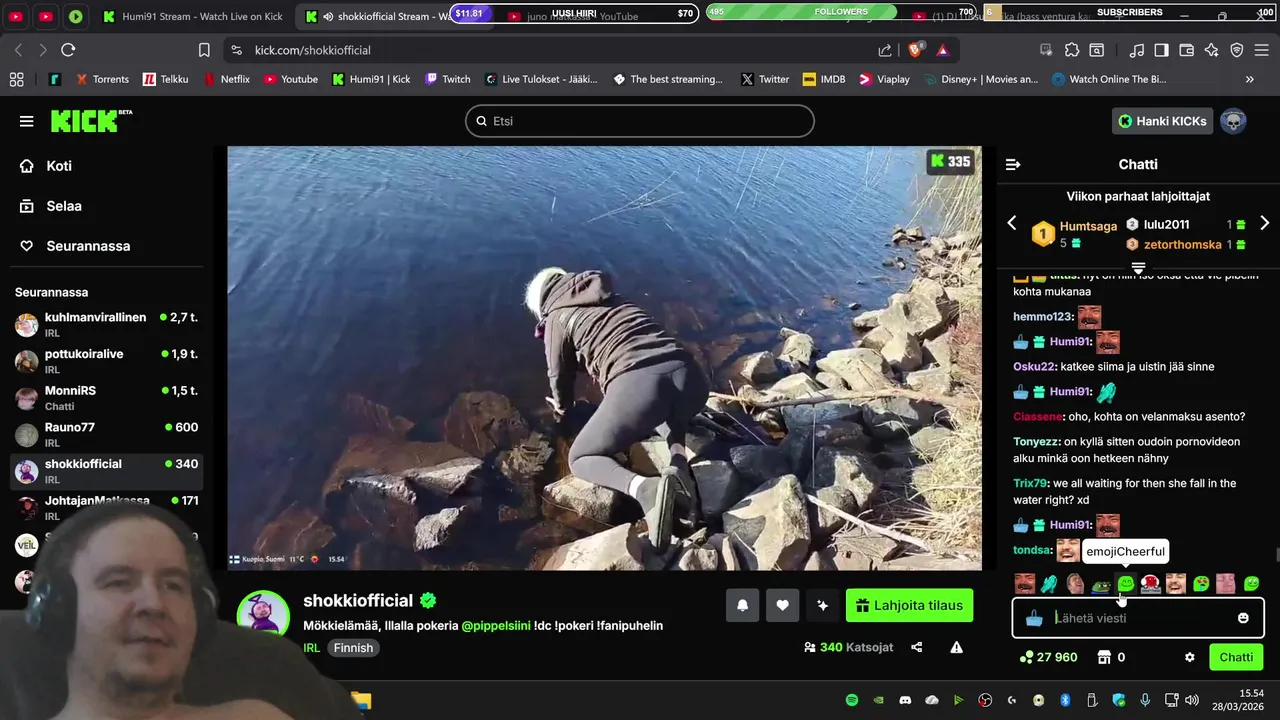Share stream via share icon
The height and width of the screenshot is (720, 1280).
click(x=917, y=647)
